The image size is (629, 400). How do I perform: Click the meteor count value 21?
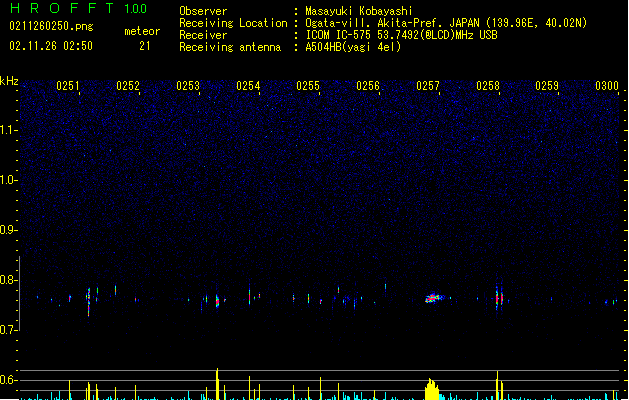tap(145, 46)
